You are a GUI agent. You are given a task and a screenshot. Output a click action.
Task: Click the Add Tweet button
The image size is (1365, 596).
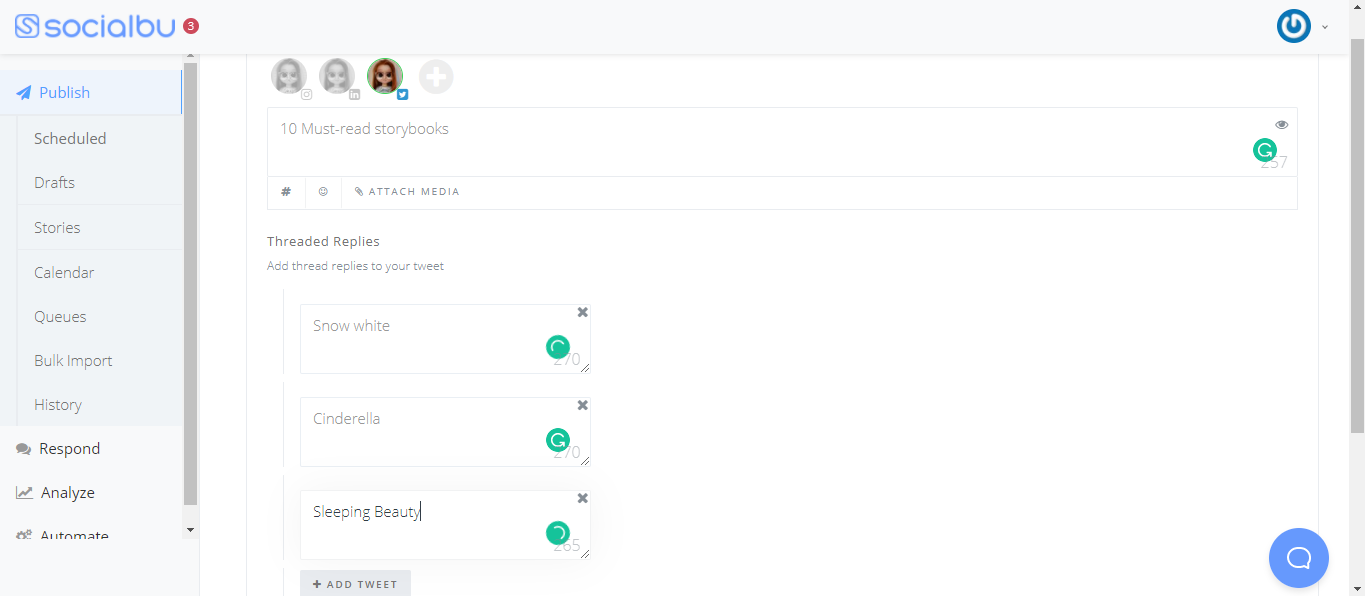[x=355, y=584]
